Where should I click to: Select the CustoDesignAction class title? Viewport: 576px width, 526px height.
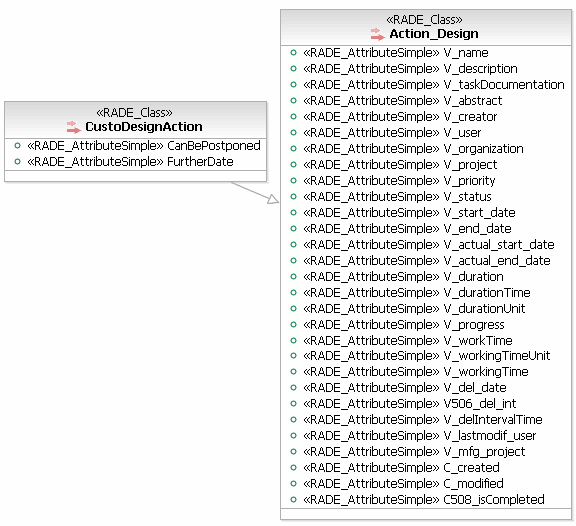pos(144,127)
